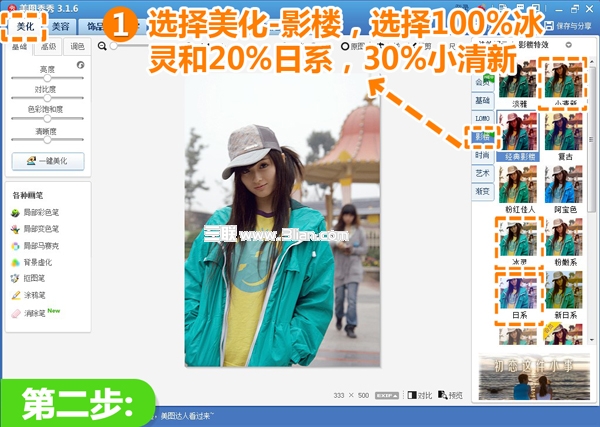Open the 会员 effects category

483,82
